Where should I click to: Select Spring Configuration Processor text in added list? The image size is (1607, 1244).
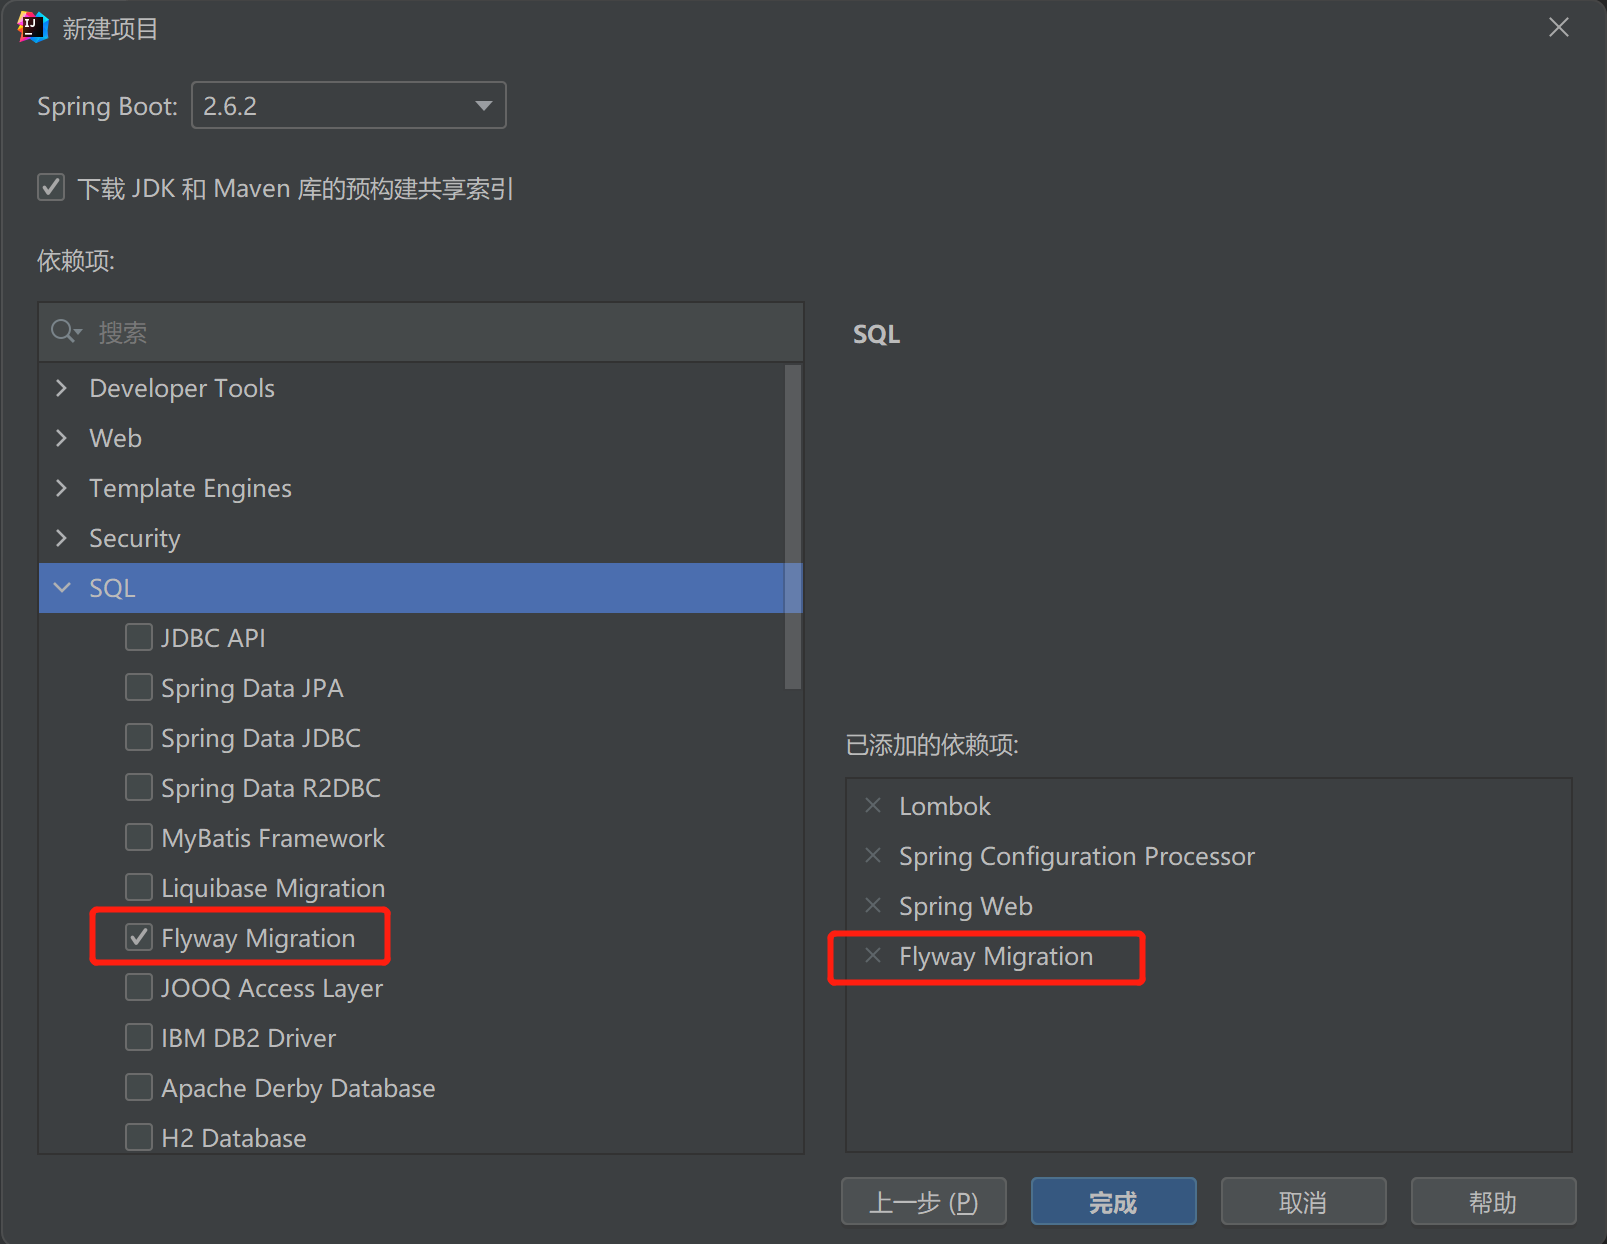coord(1077,856)
